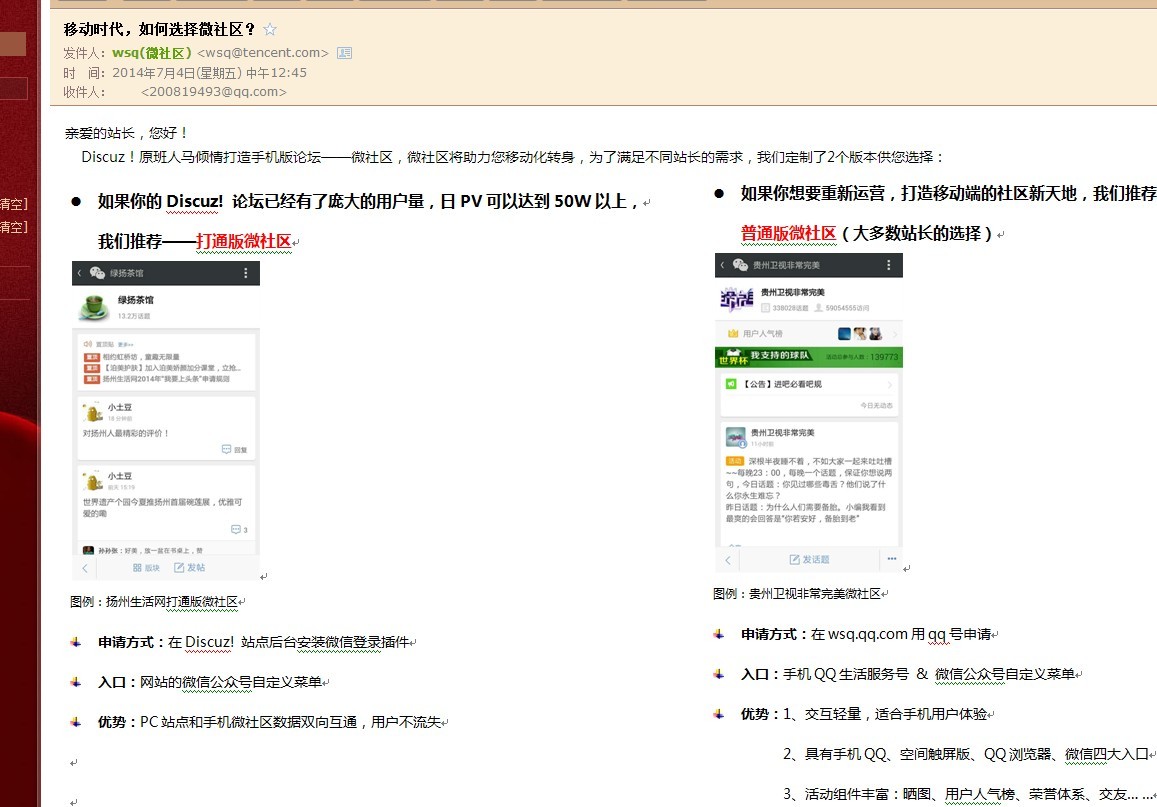Click sender name wsq(微社区)
1157x807 pixels.
(152, 53)
